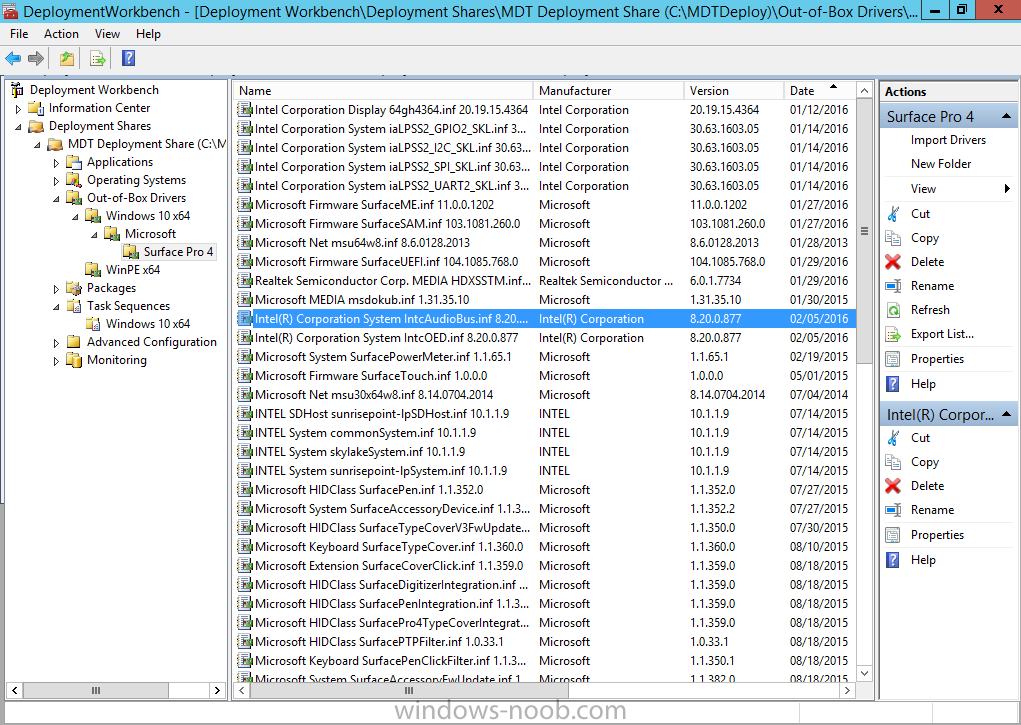The height and width of the screenshot is (725, 1021).
Task: Select Advanced Configuration in the tree
Action: (x=152, y=342)
